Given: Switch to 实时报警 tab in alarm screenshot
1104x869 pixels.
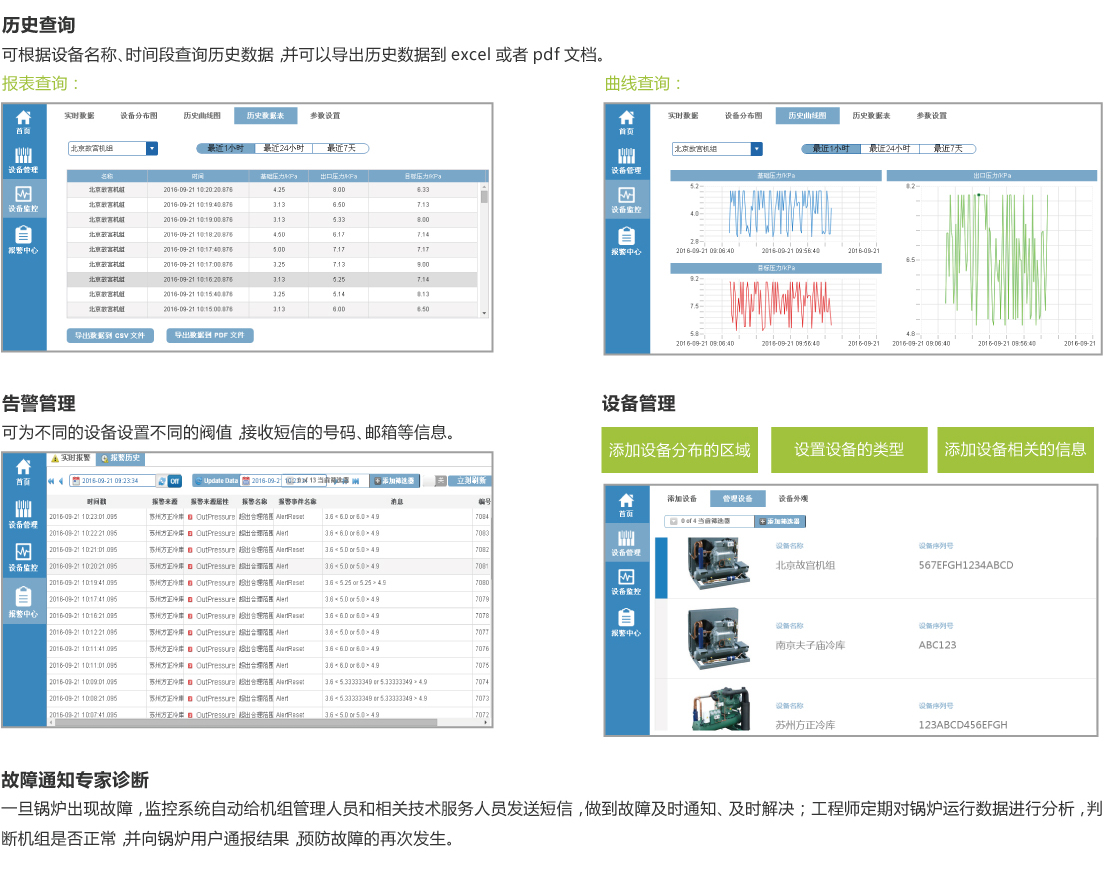Looking at the screenshot, I should pyautogui.click(x=71, y=458).
